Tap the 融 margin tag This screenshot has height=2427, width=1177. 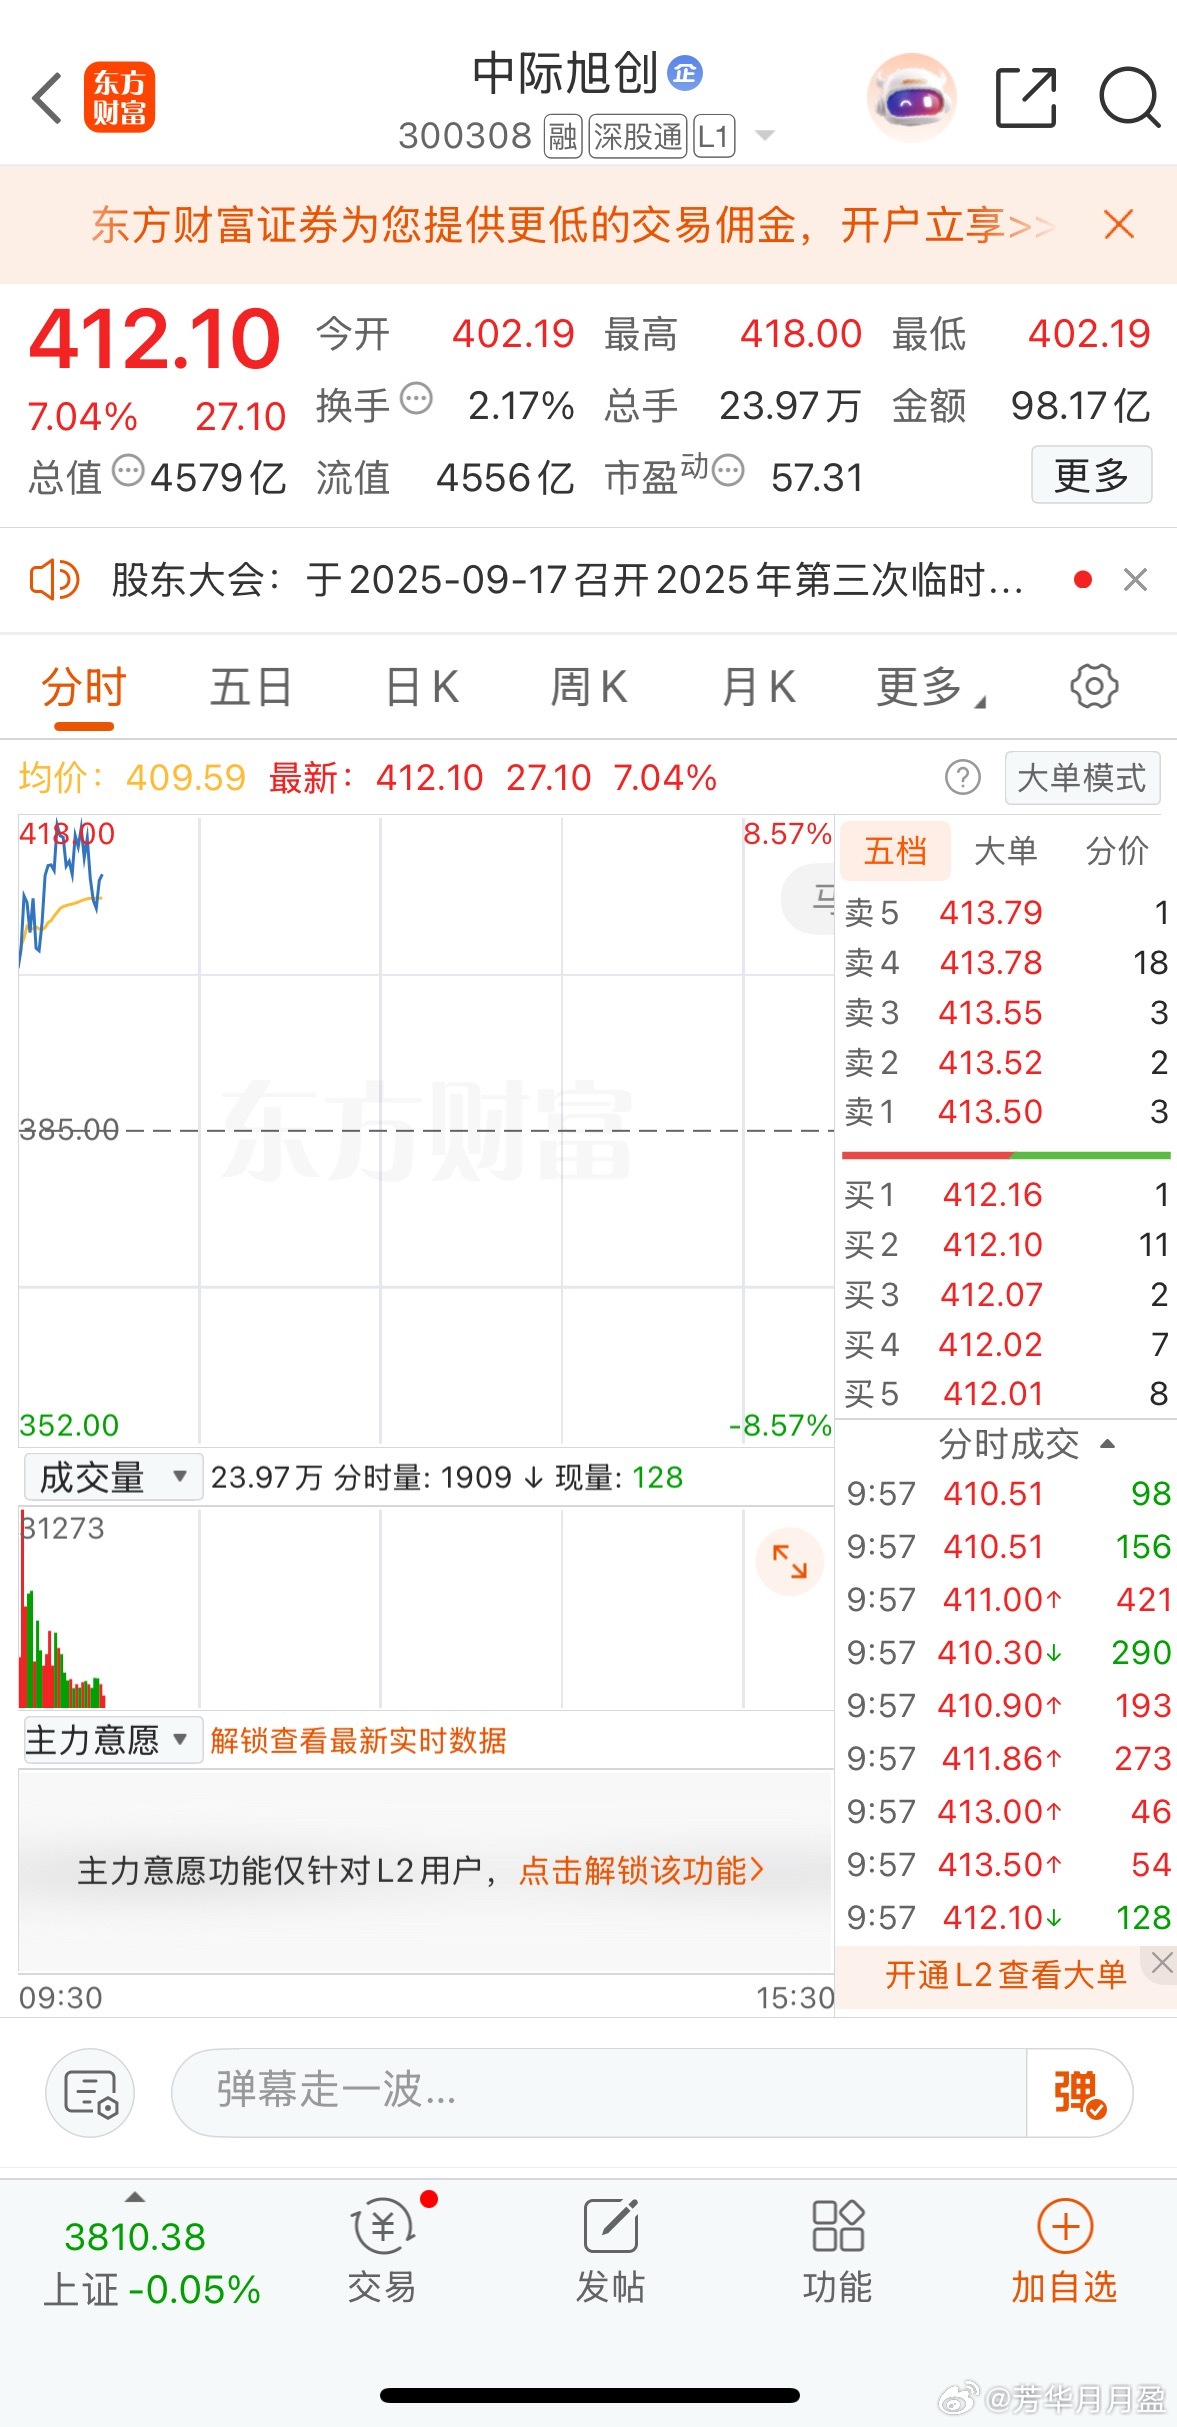point(563,136)
